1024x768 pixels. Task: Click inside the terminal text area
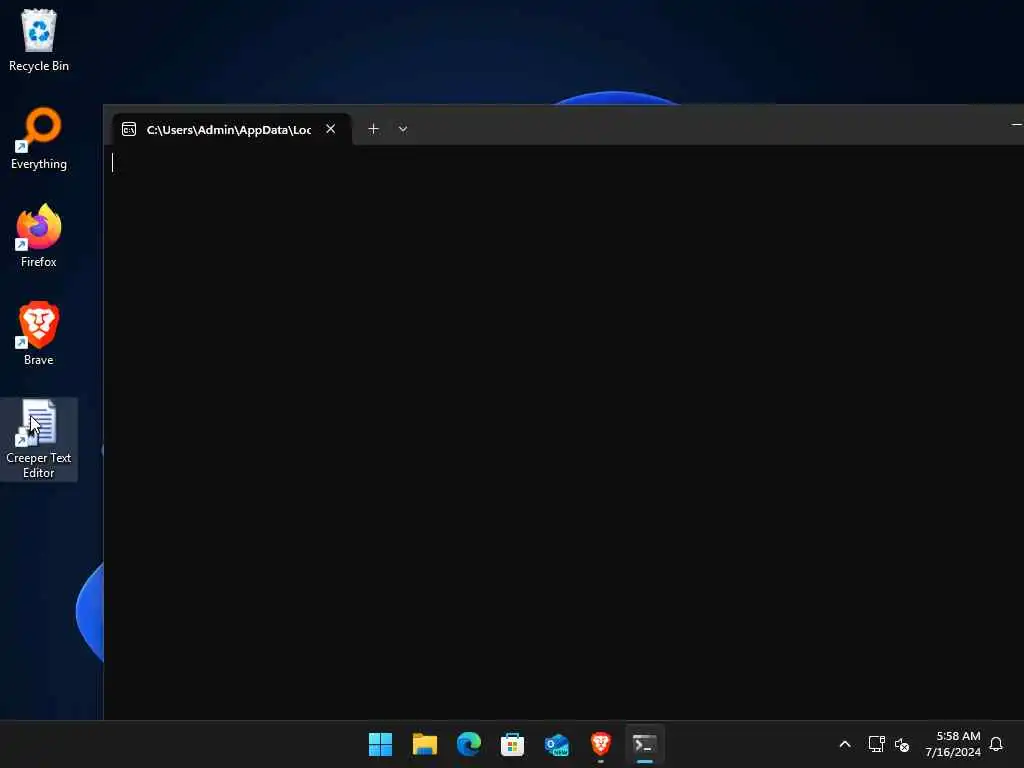[x=563, y=431]
